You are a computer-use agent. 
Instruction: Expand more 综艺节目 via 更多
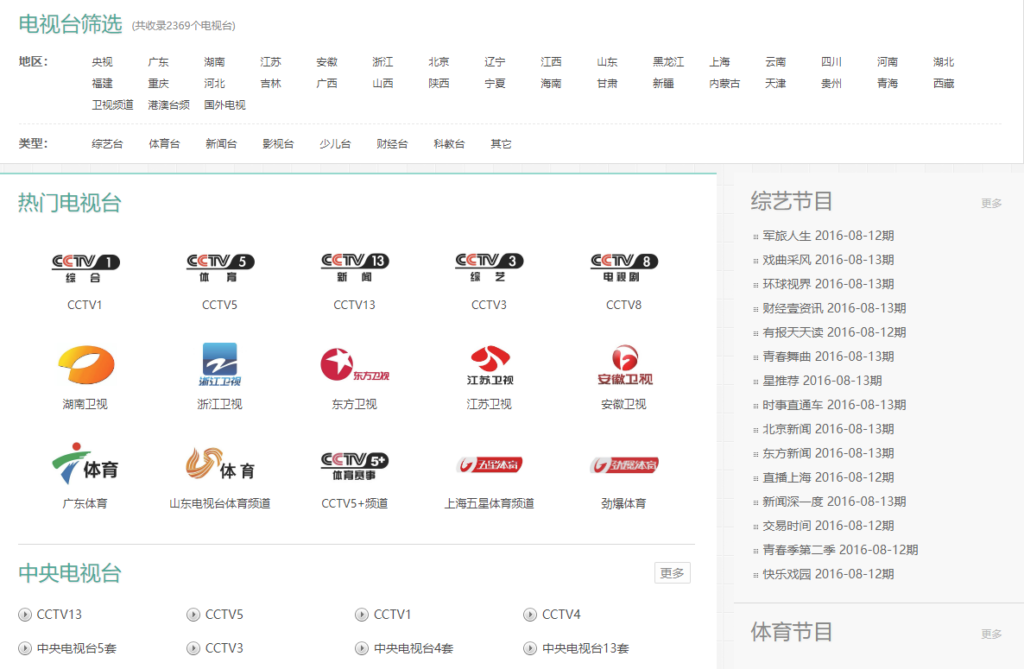991,203
